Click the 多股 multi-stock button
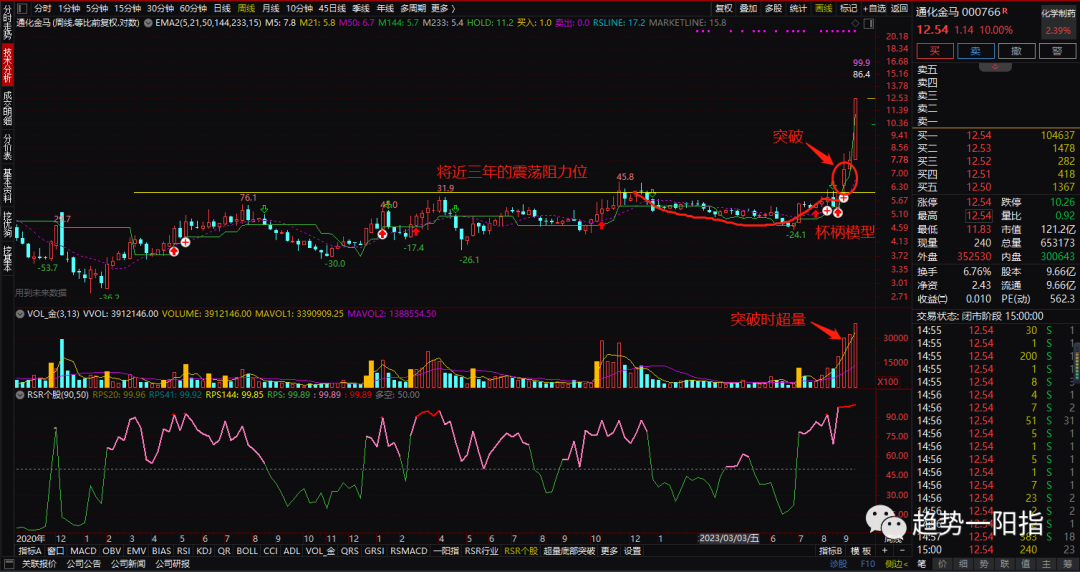Viewport: 1080px width, 572px height. (x=773, y=8)
